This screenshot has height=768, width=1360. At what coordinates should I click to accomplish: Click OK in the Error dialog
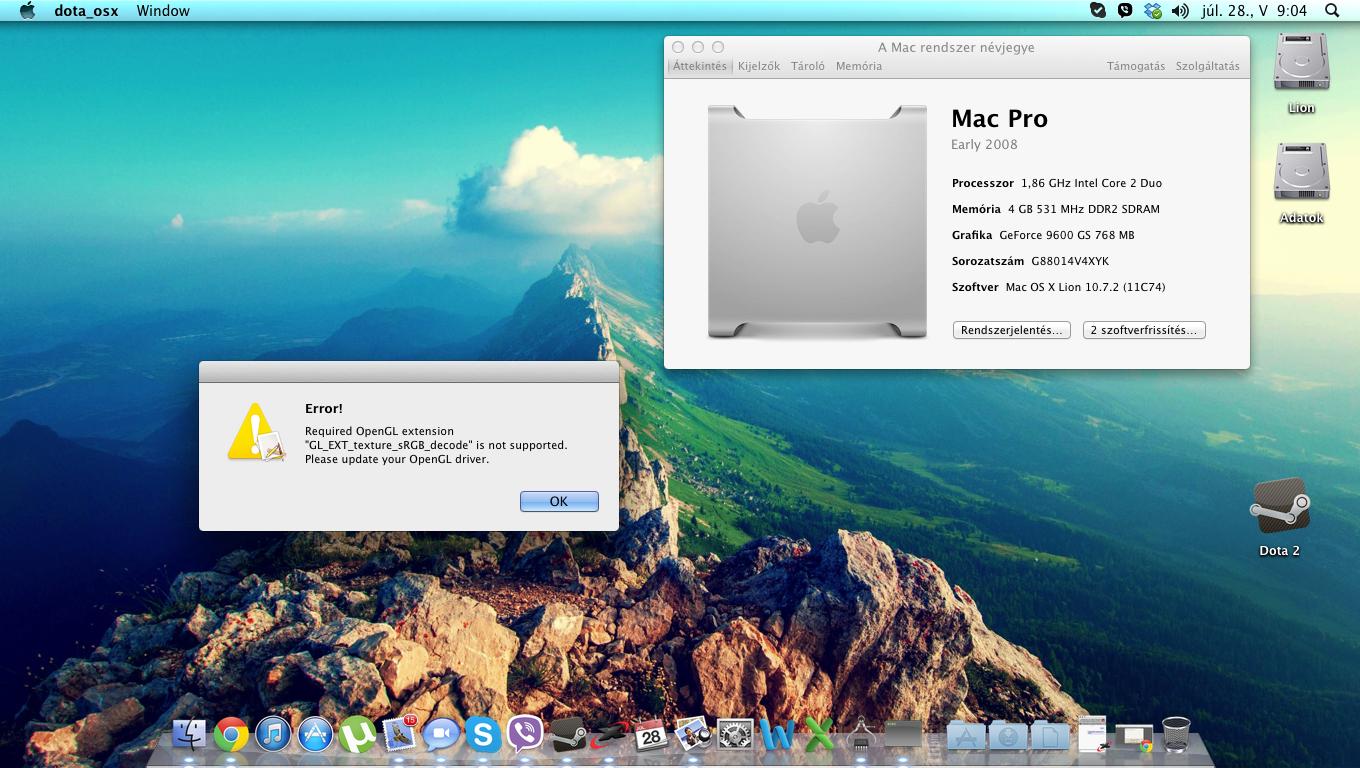pos(559,501)
